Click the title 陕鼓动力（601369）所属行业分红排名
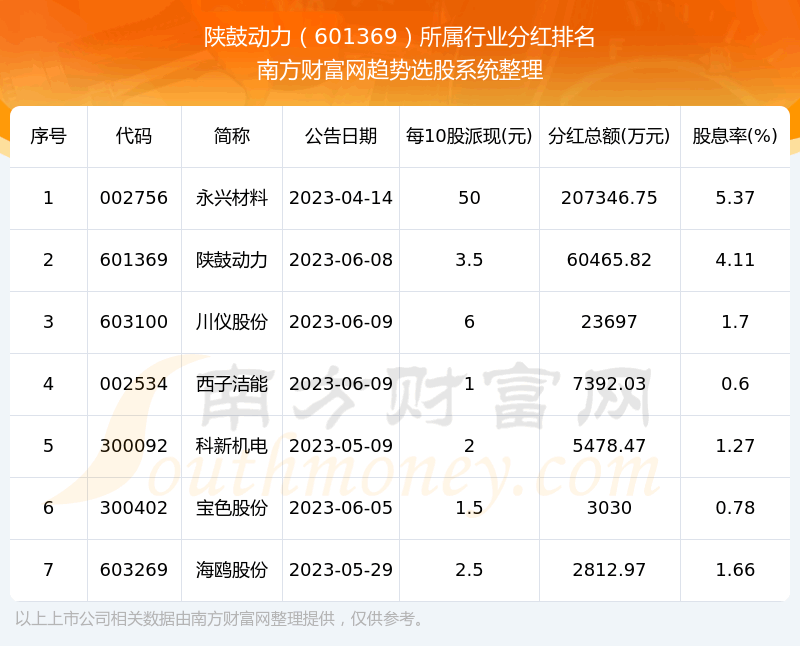 click(x=400, y=37)
